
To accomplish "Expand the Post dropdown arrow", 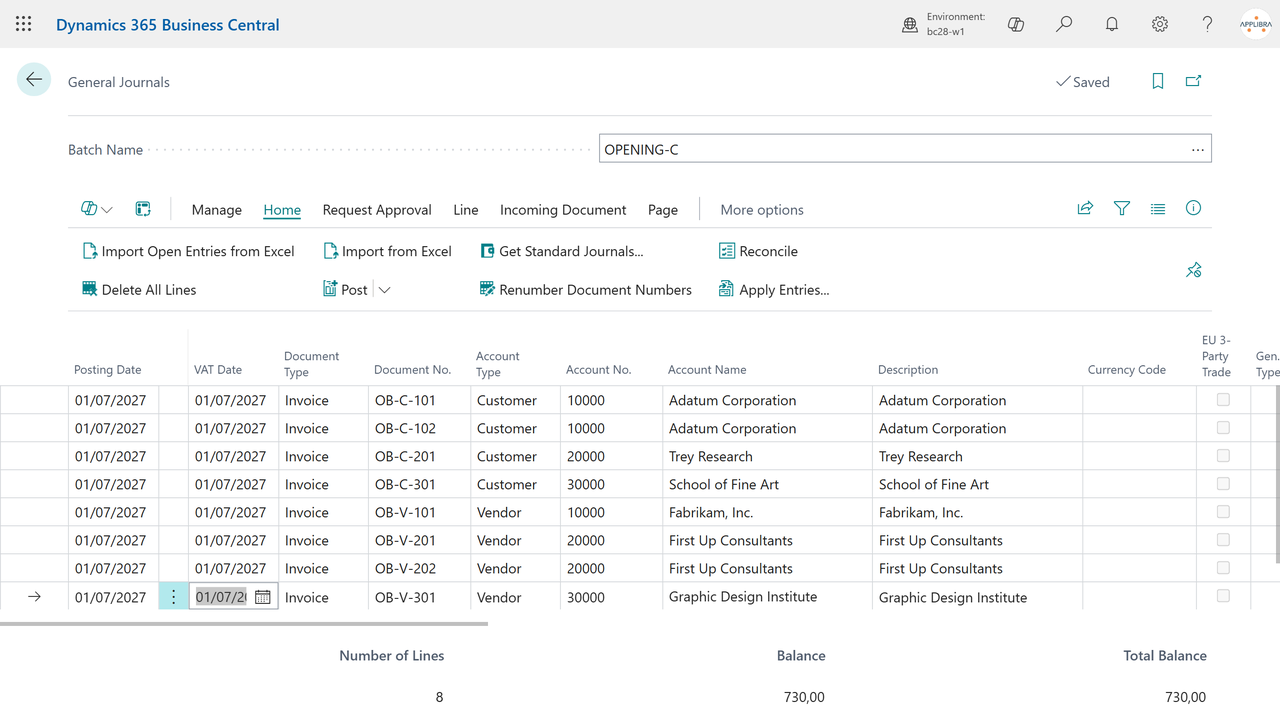I will [384, 290].
